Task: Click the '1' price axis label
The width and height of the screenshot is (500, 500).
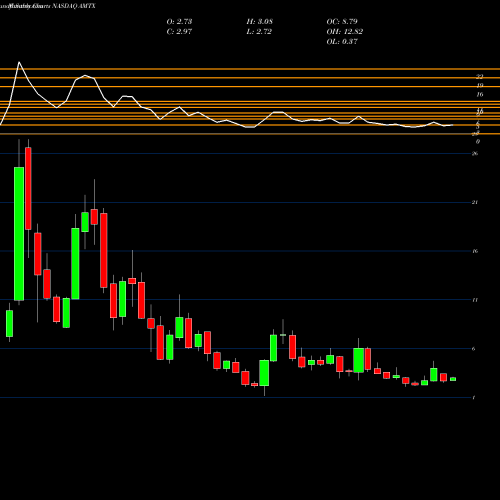Action: tap(474, 397)
